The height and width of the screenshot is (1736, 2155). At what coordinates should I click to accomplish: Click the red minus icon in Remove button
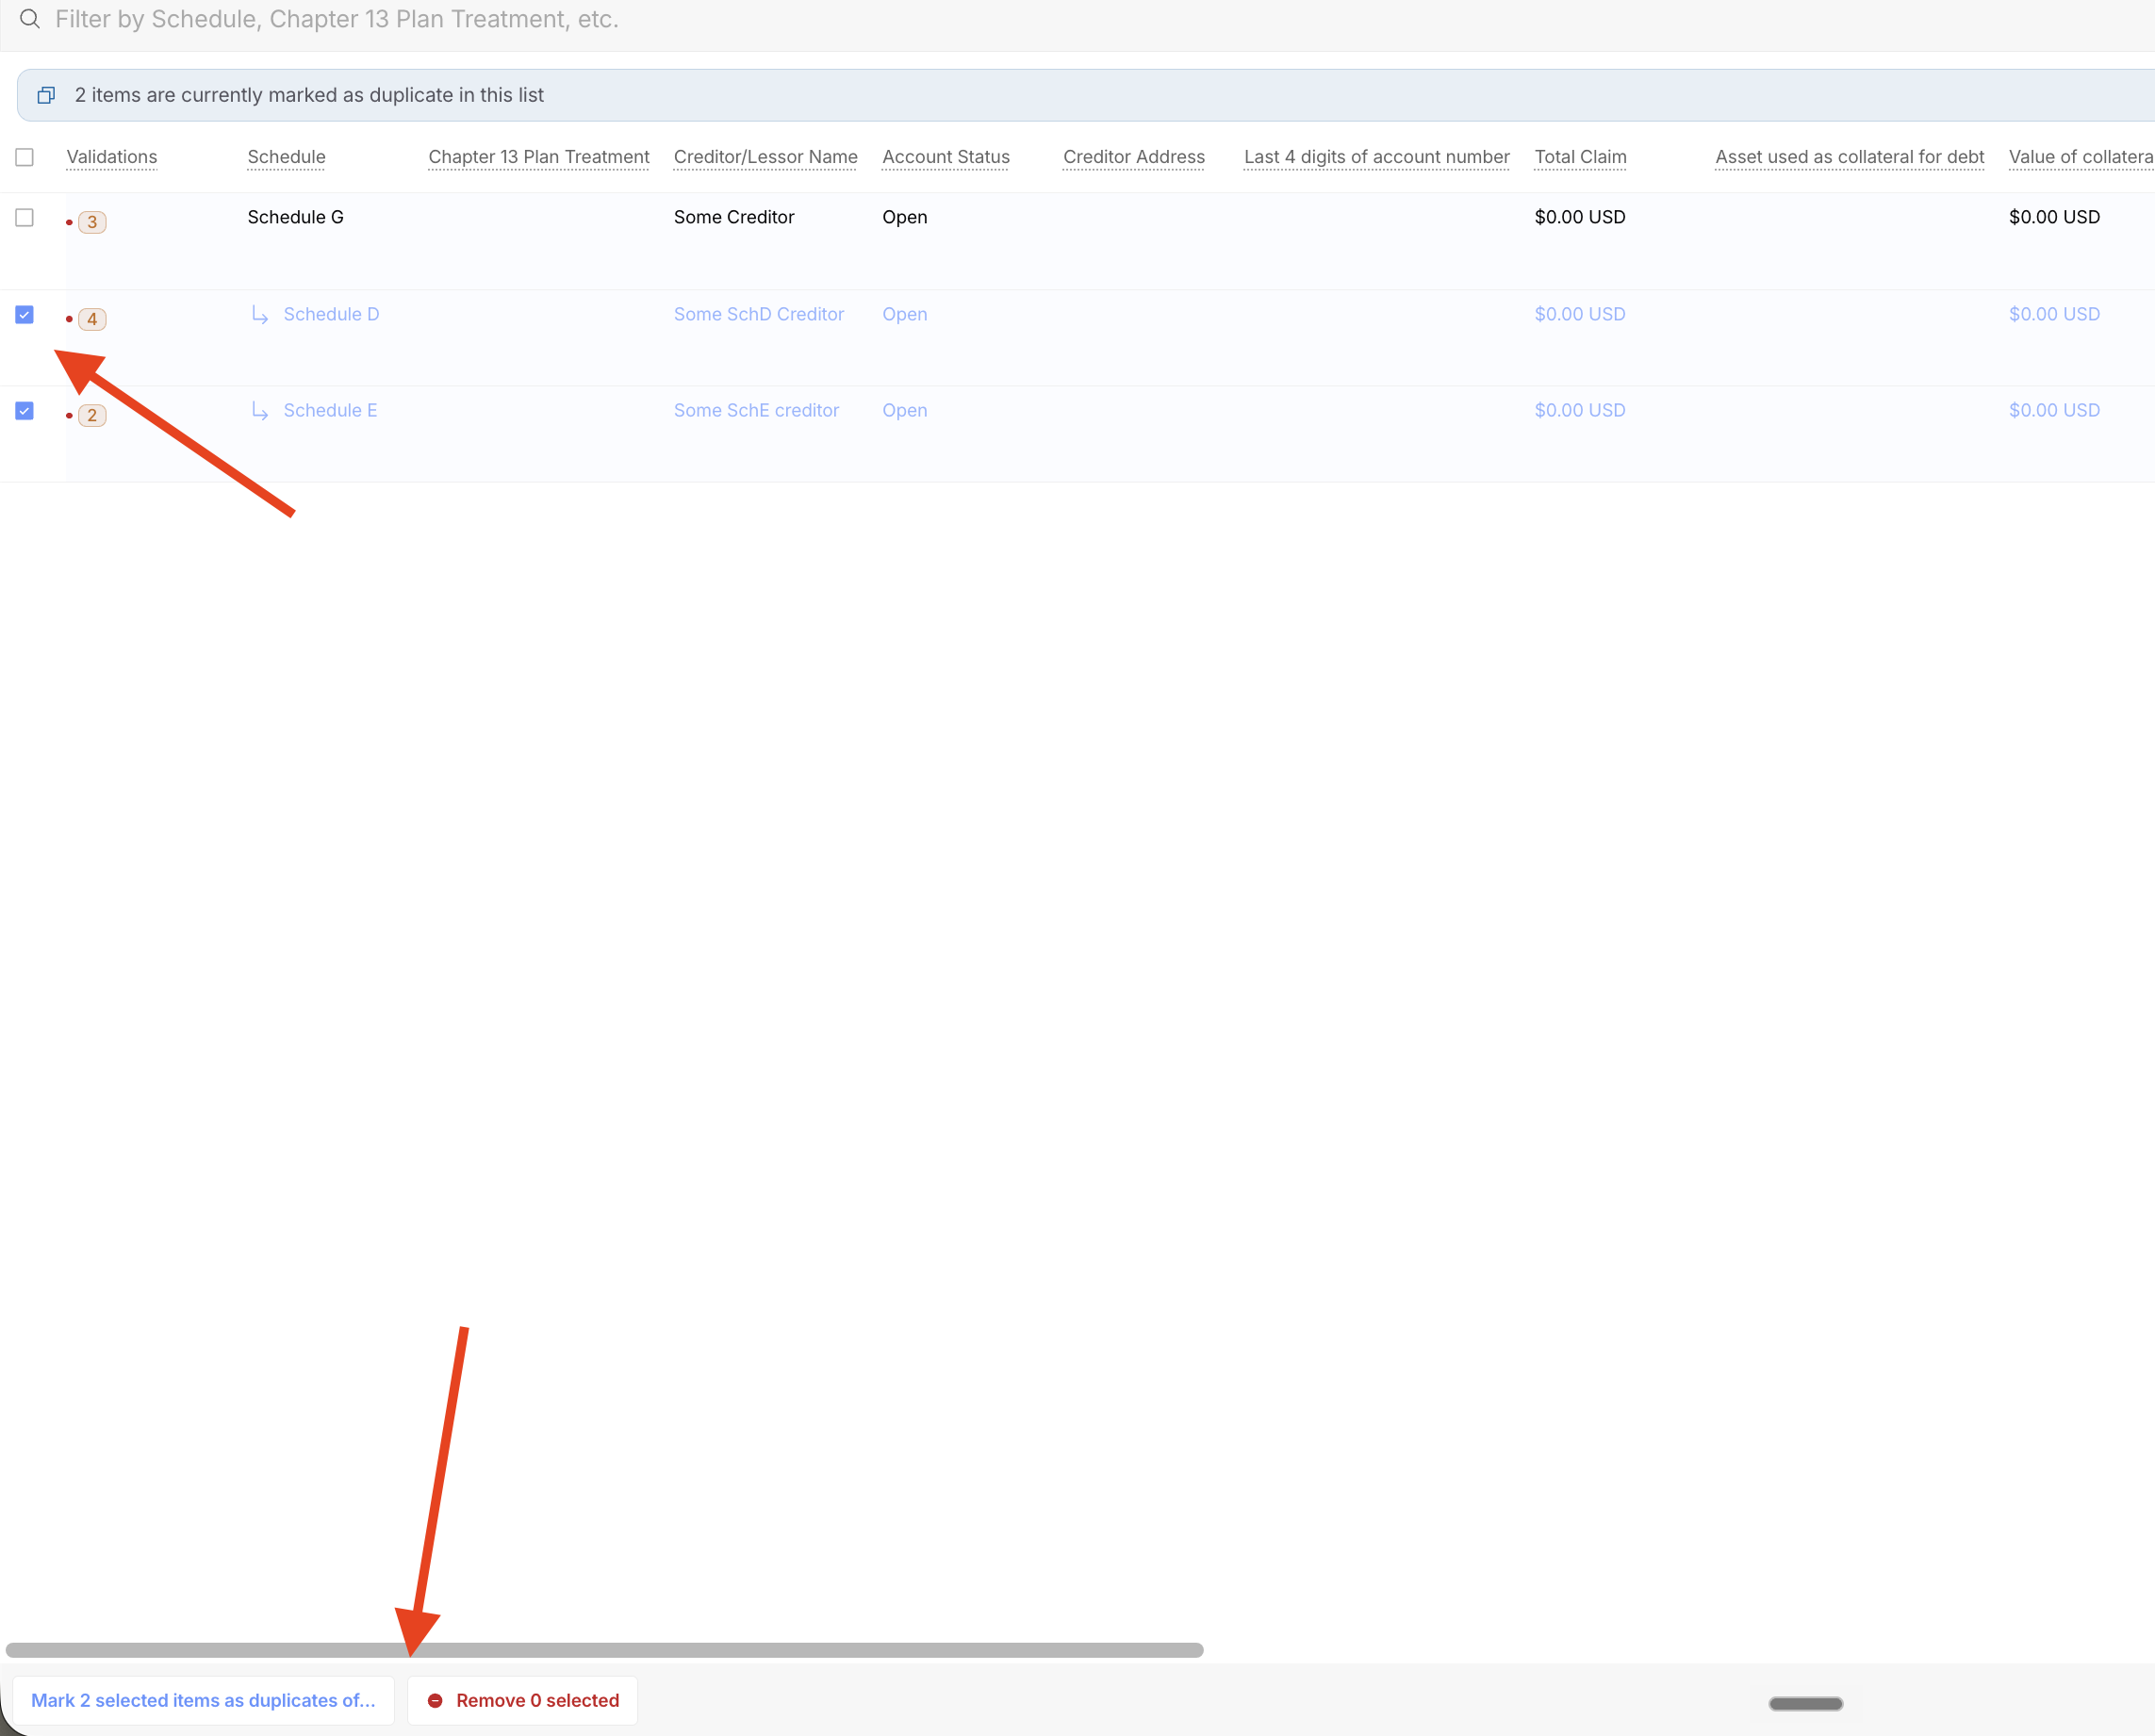[x=435, y=1700]
